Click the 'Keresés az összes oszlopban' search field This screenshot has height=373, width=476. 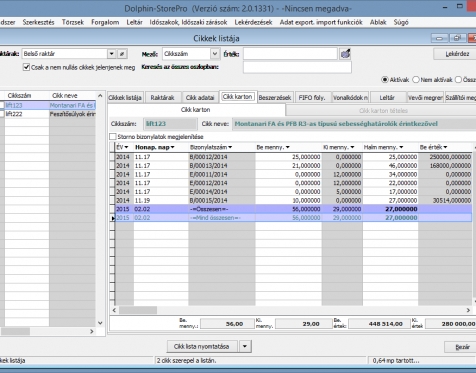(x=297, y=67)
